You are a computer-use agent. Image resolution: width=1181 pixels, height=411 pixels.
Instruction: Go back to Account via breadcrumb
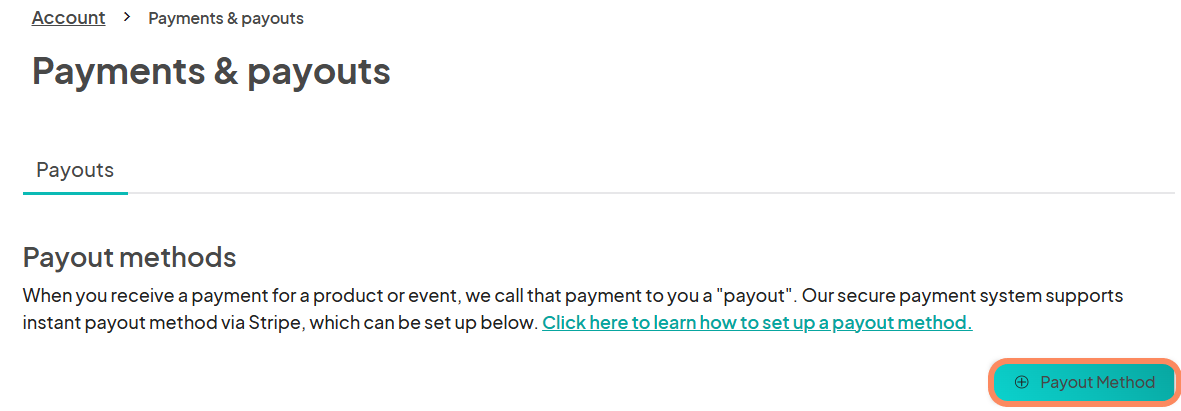tap(69, 18)
